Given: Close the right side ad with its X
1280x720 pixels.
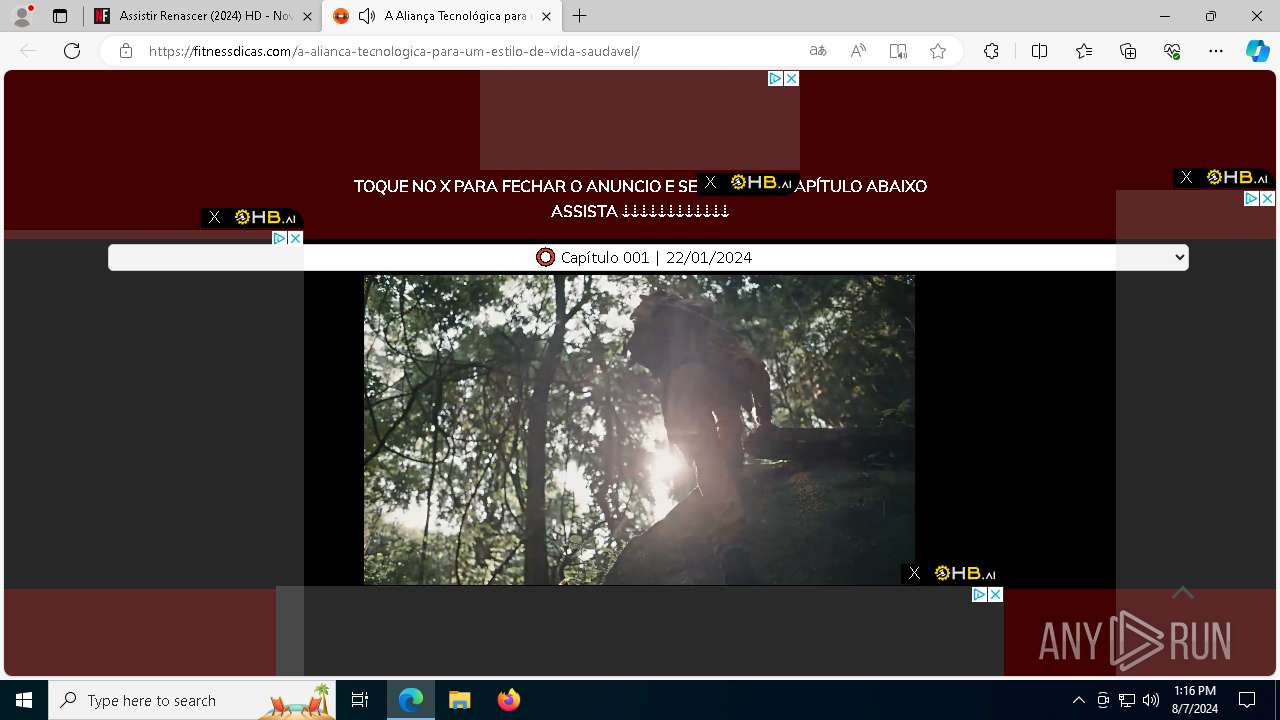Looking at the screenshot, I should coord(1267,199).
